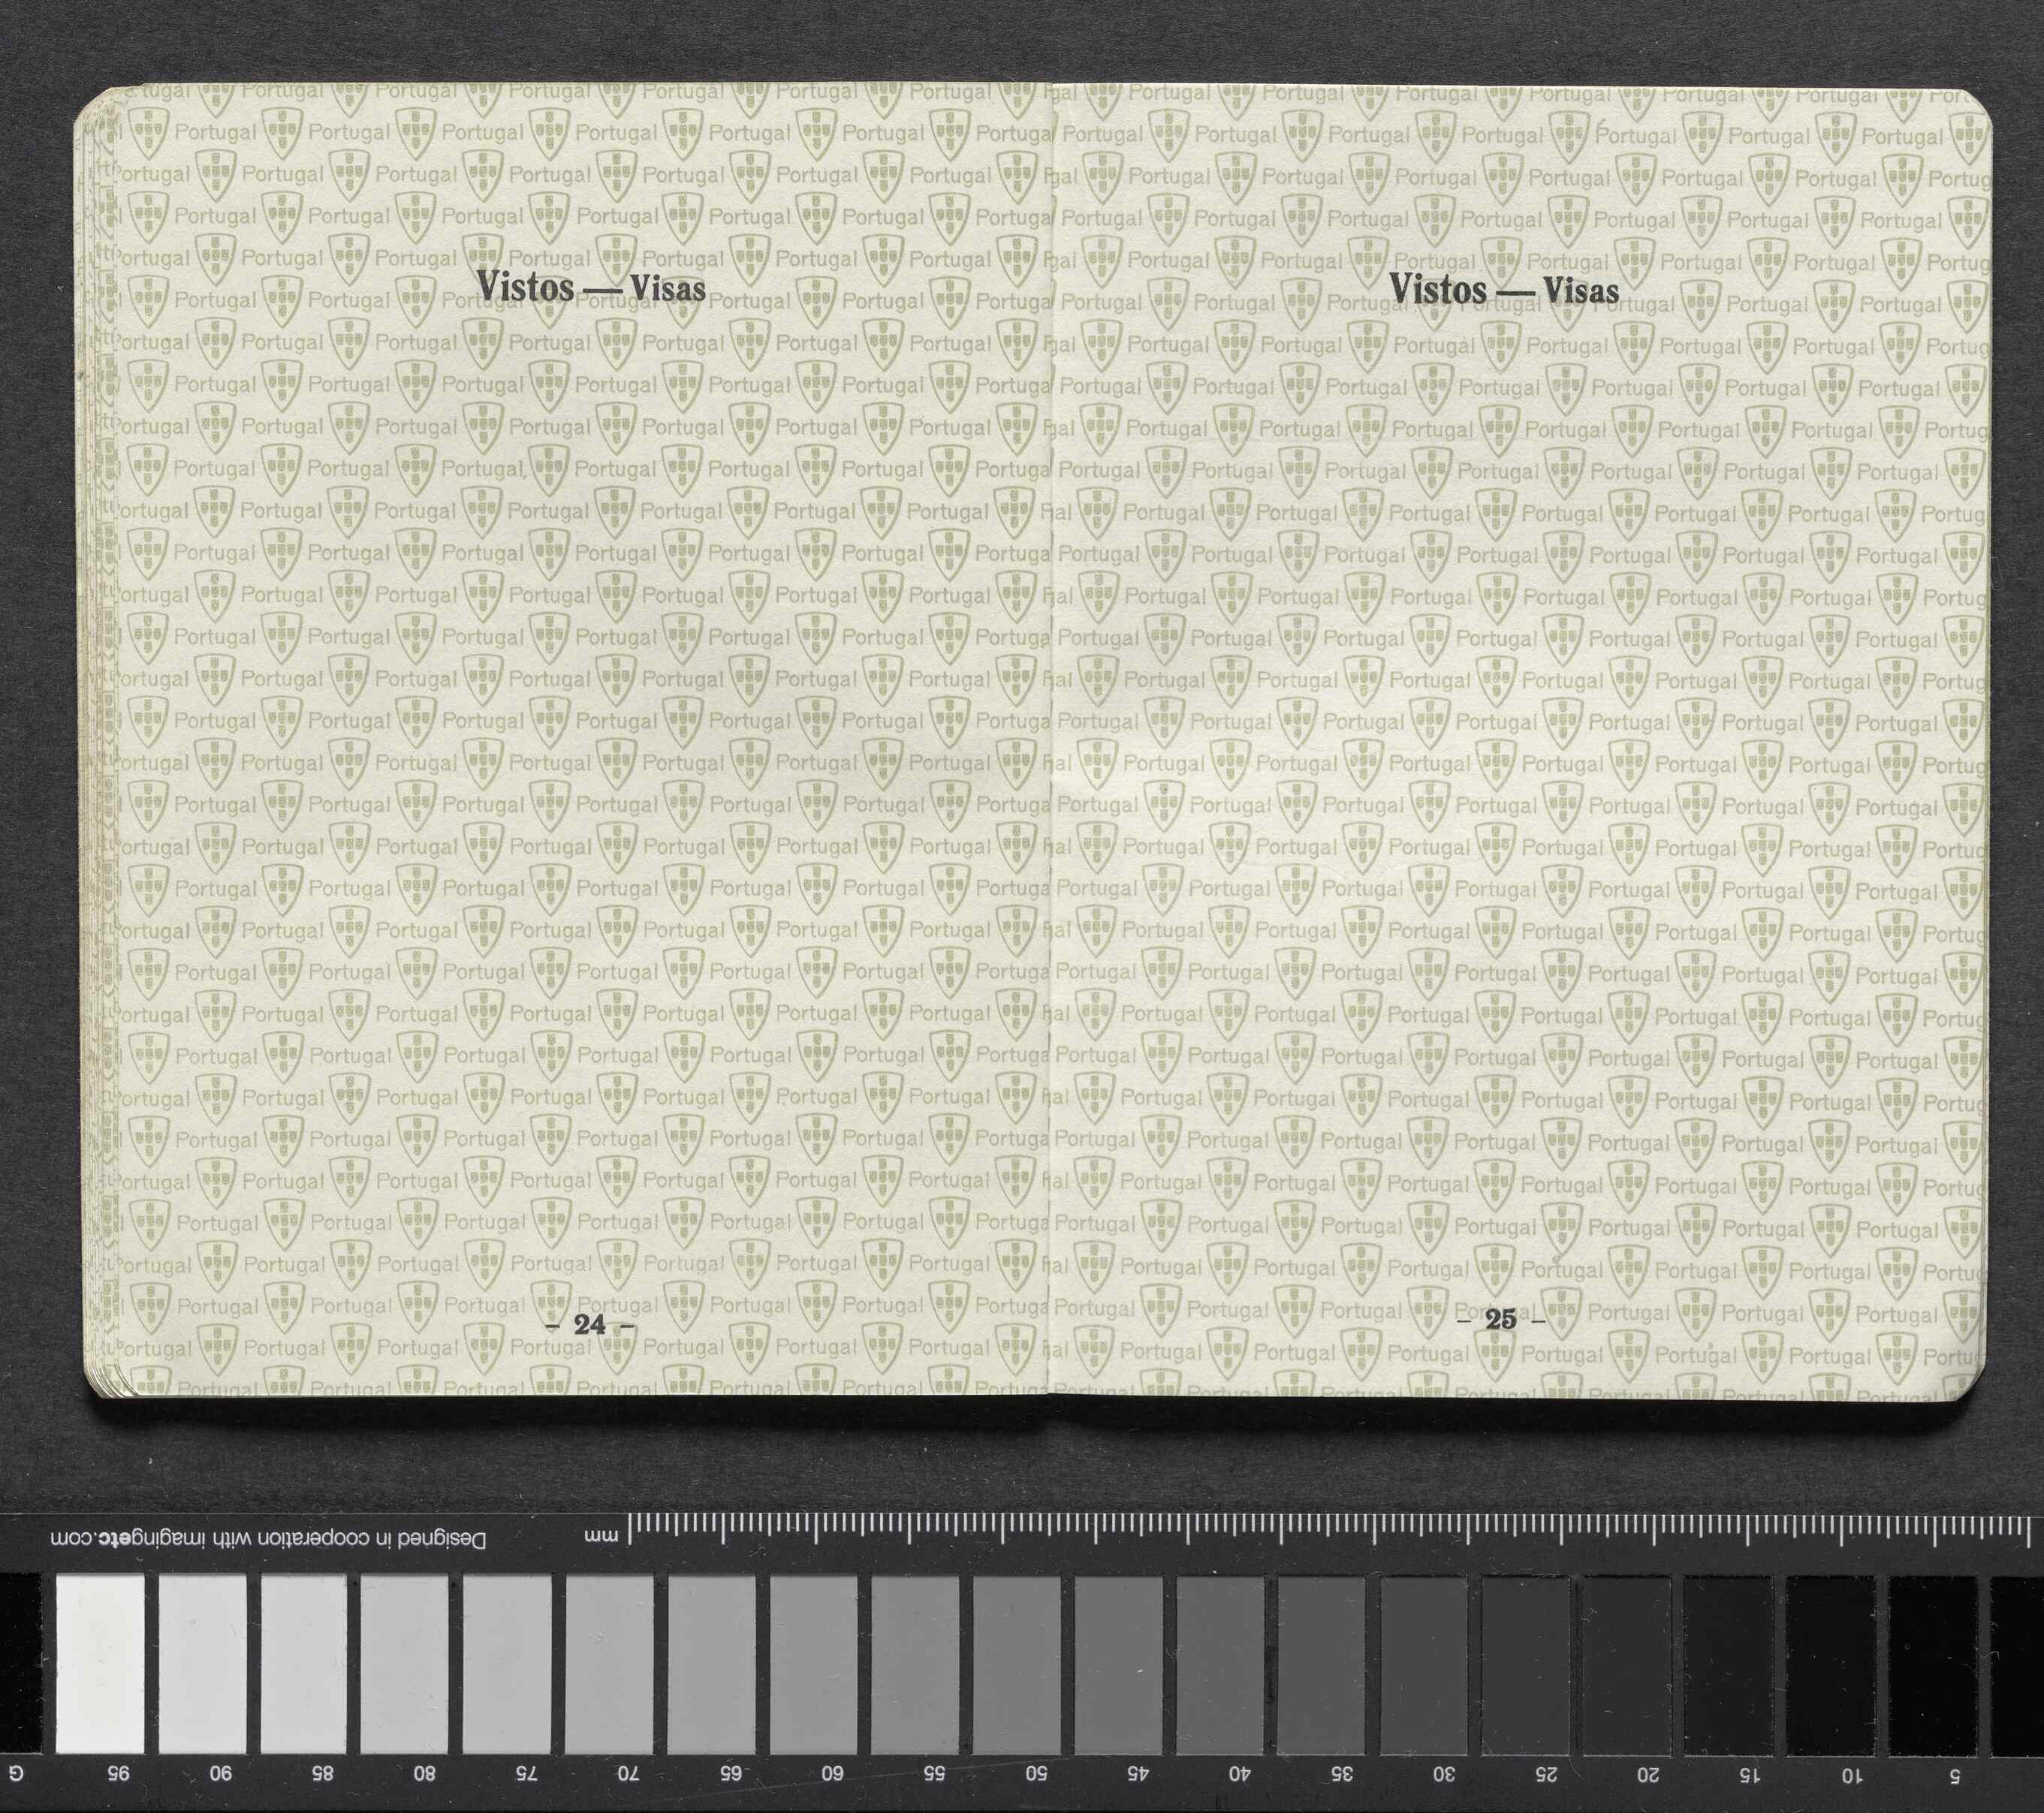Select the gray patch labeled 30

click(1424, 1664)
